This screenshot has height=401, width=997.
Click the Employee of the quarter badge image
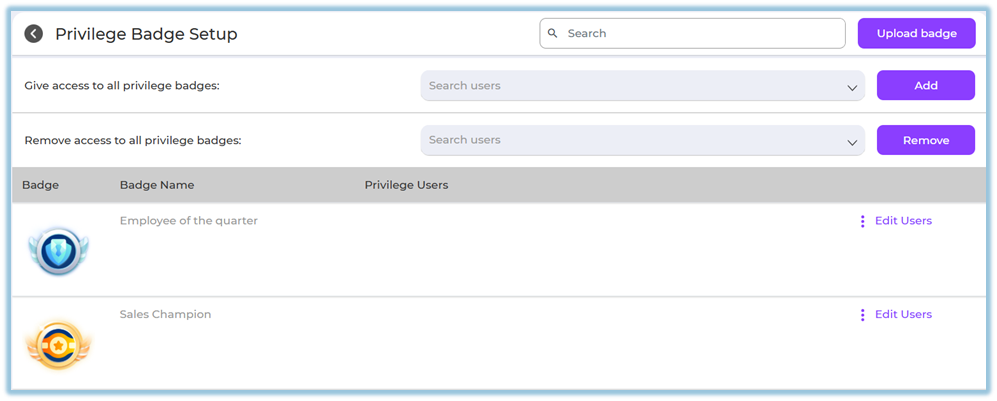click(x=57, y=250)
